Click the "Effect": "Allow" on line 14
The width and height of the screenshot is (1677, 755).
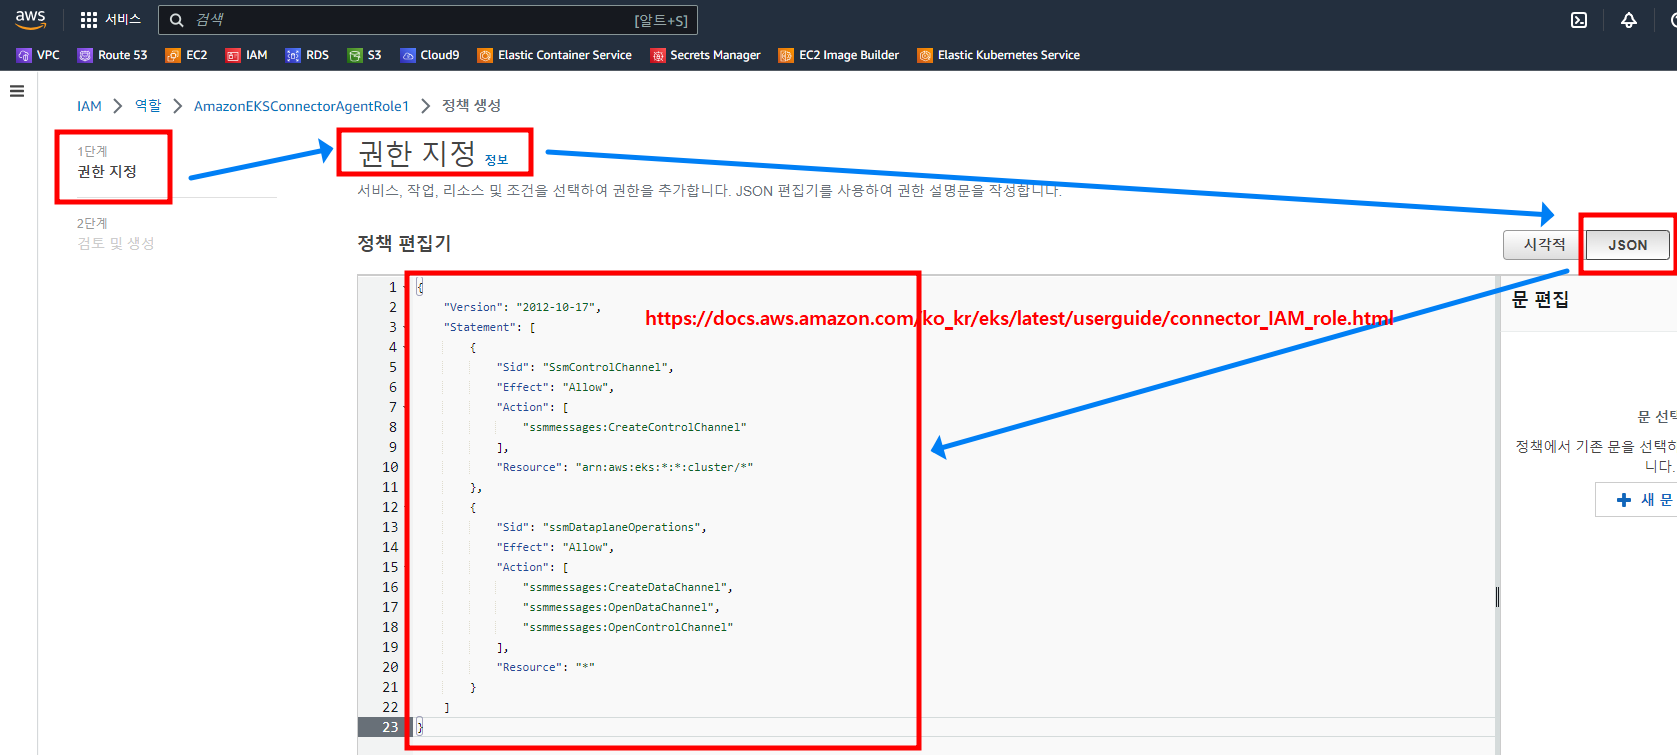[555, 547]
